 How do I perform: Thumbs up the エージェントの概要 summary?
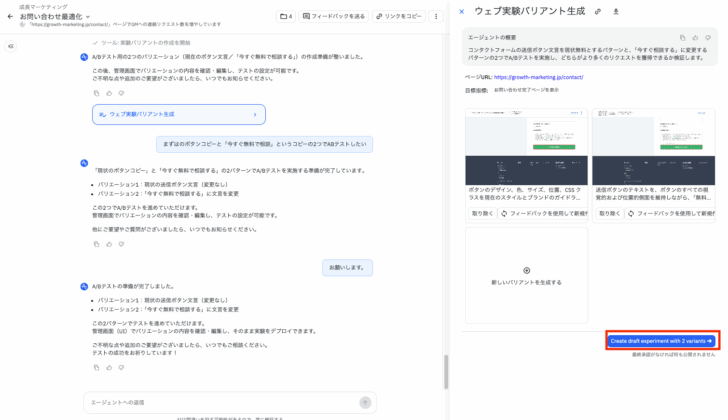point(696,37)
